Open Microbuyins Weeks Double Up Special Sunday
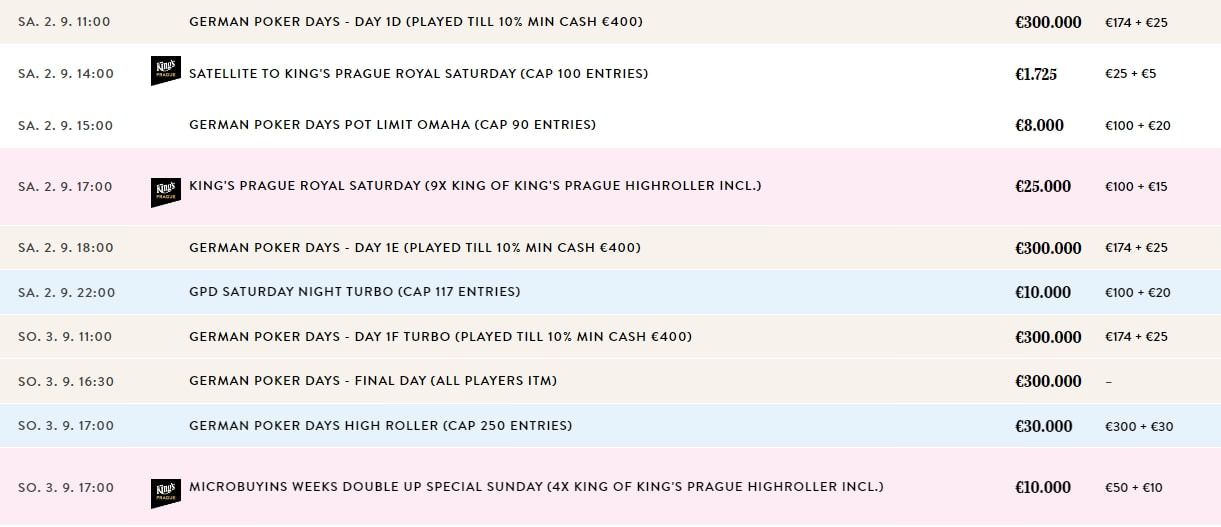1221x527 pixels. pos(536,487)
